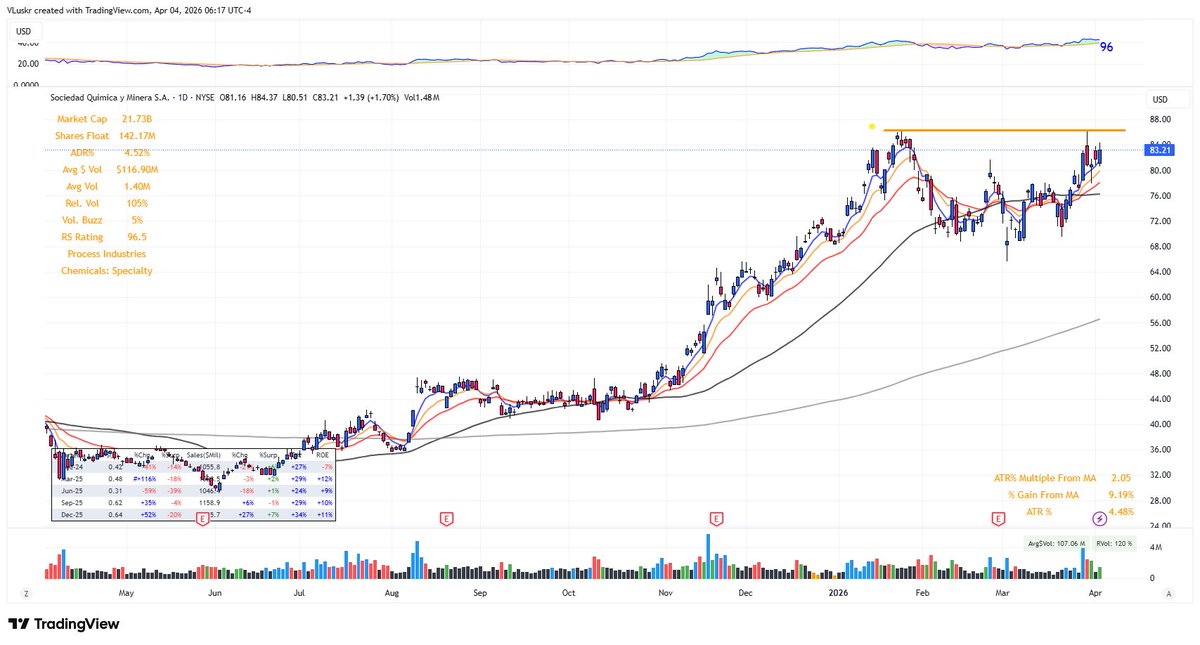Click the Aug label on the time axis

391,593
